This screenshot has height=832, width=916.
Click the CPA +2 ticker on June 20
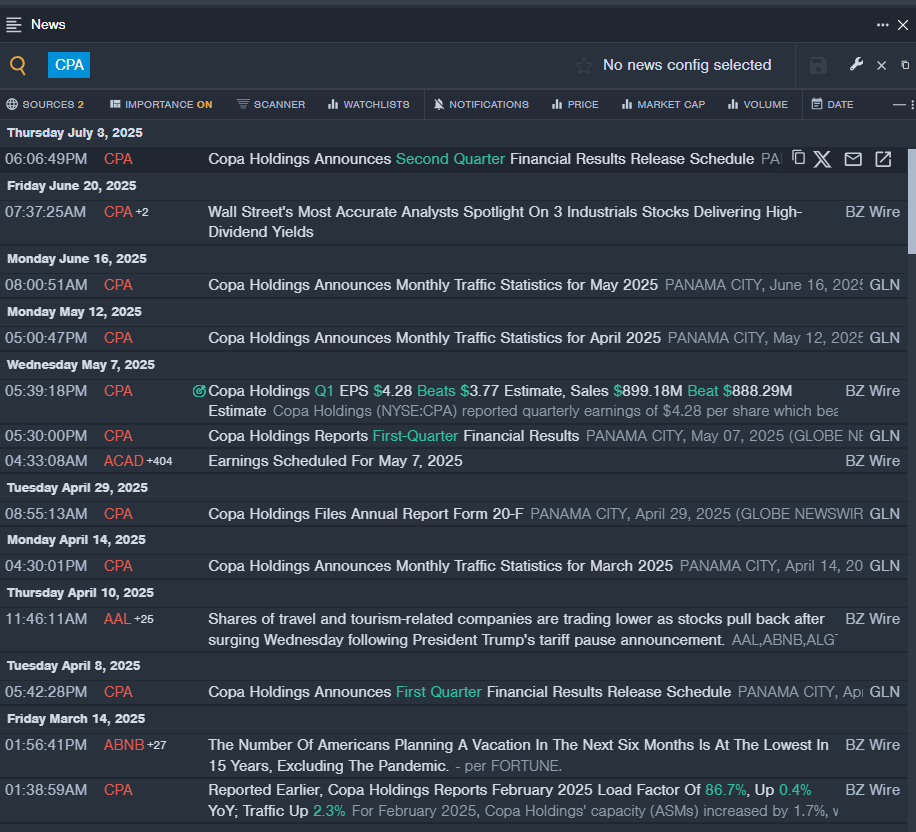tap(126, 212)
